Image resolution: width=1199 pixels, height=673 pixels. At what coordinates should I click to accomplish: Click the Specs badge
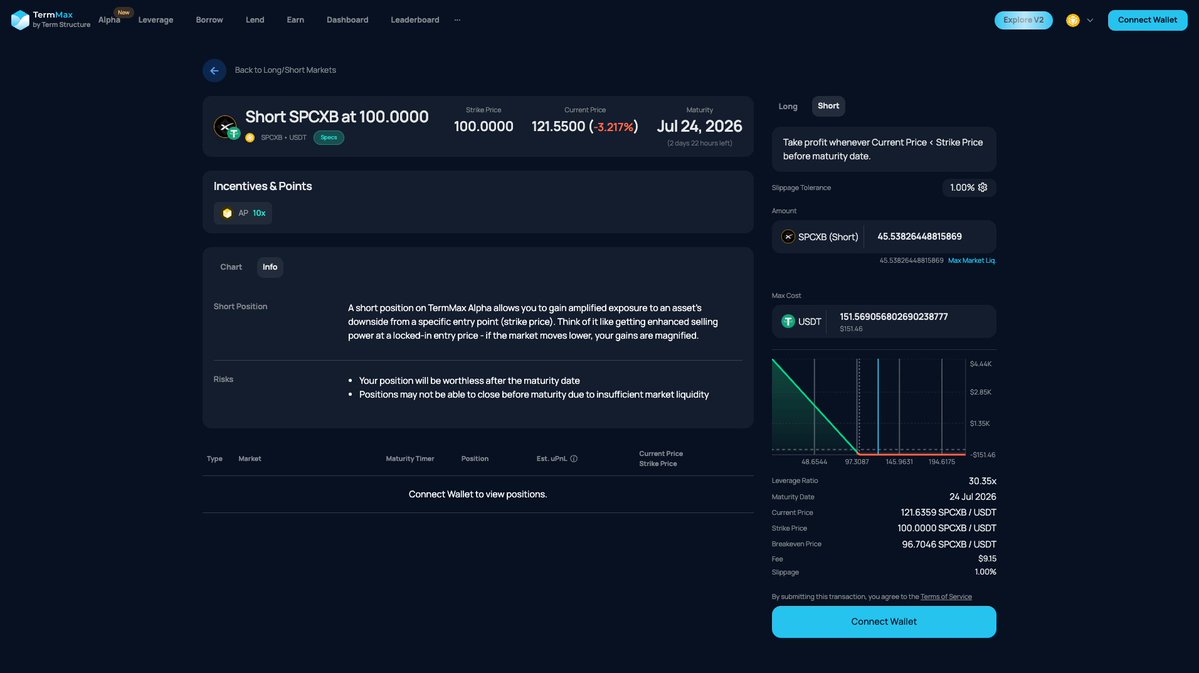point(329,138)
